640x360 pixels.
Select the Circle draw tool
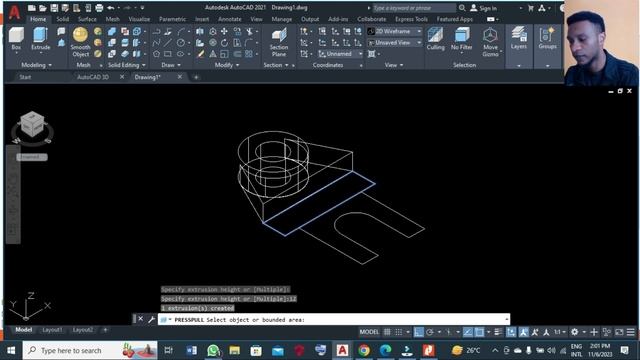coord(180,42)
